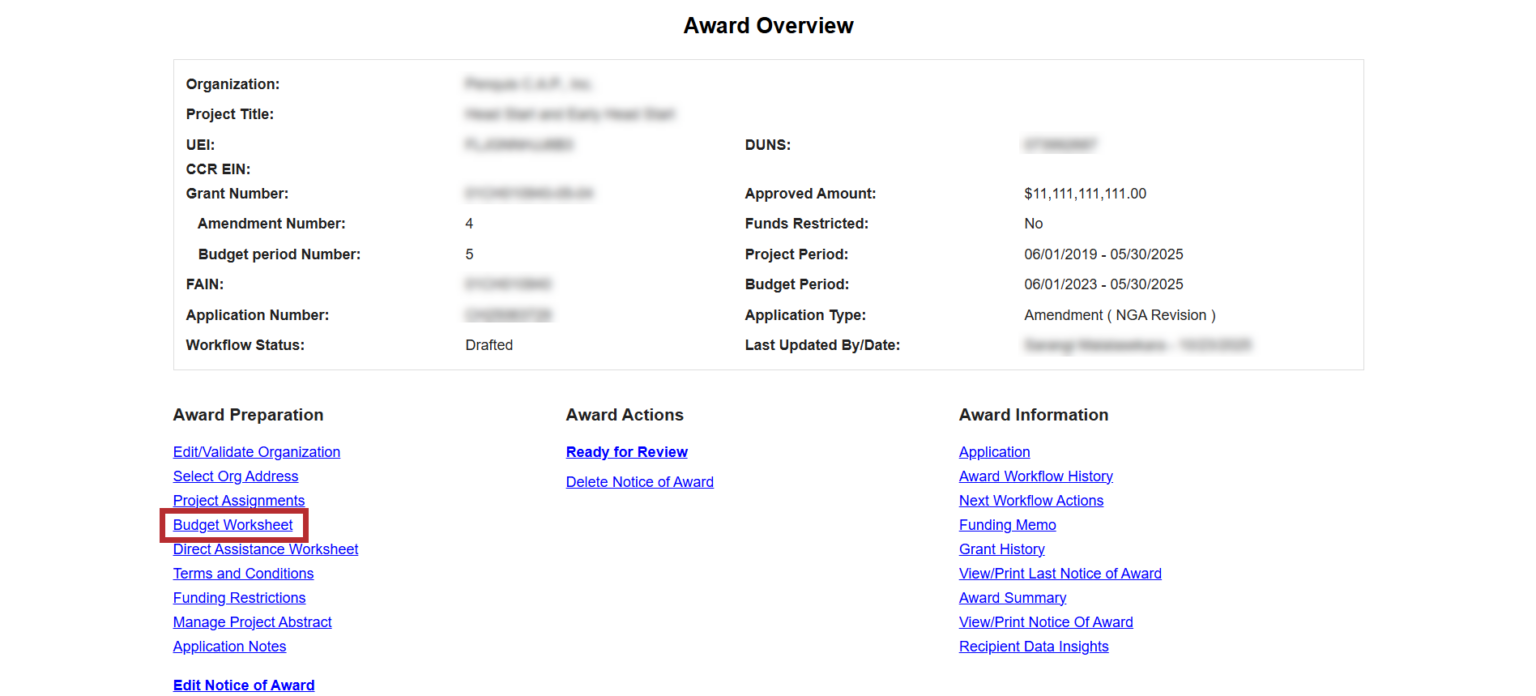This screenshot has width=1536, height=696.
Task: Open Terms and Conditions
Action: [x=243, y=573]
